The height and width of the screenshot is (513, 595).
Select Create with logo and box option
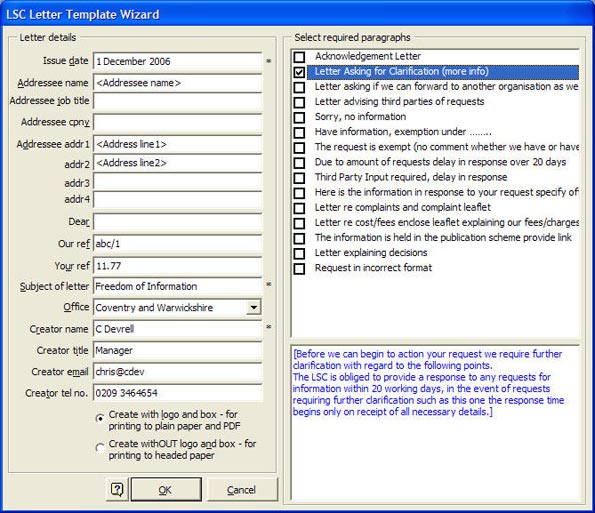click(100, 419)
